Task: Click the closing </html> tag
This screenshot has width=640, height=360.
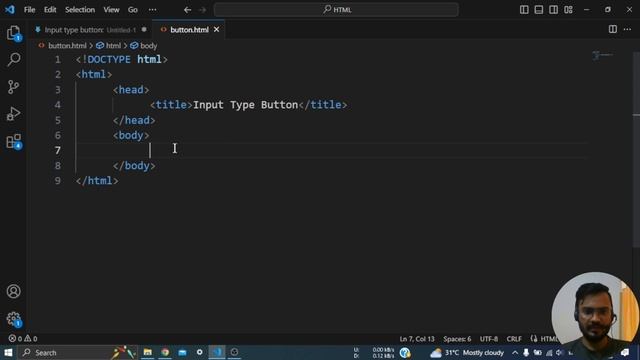Action: click(x=97, y=181)
